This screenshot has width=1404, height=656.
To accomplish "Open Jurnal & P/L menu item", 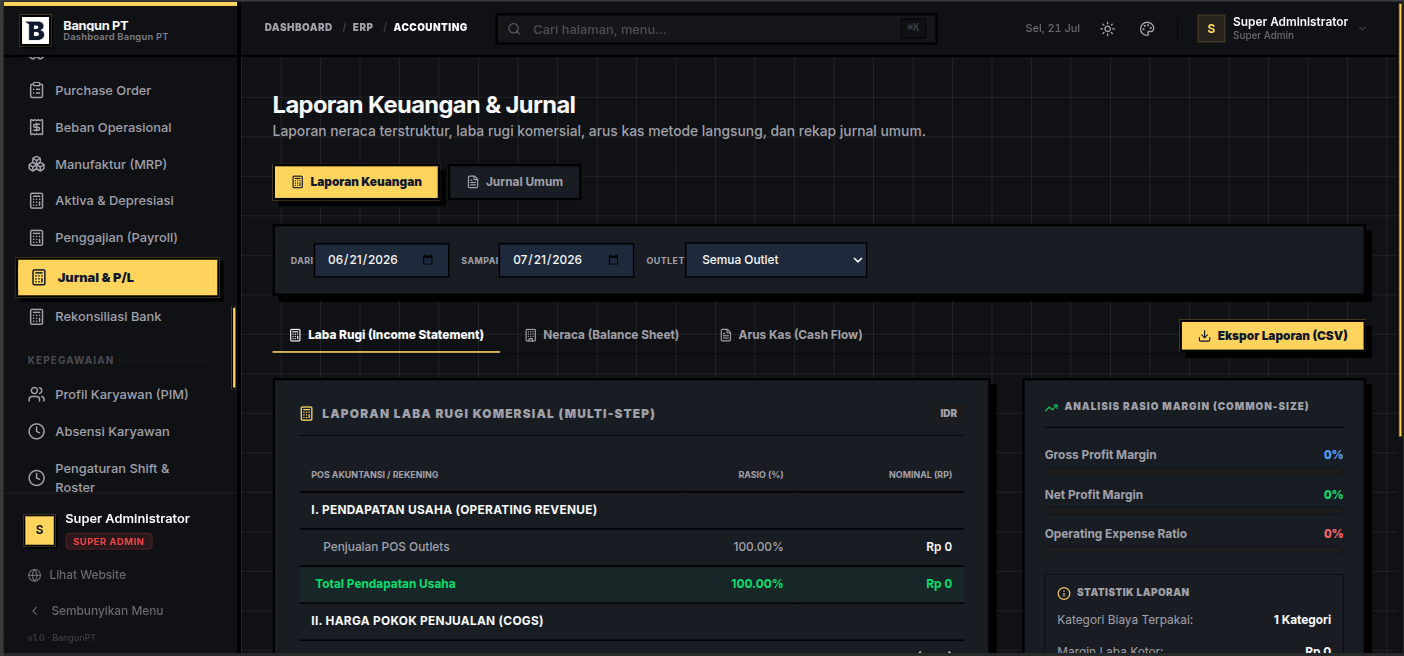I will pos(118,277).
